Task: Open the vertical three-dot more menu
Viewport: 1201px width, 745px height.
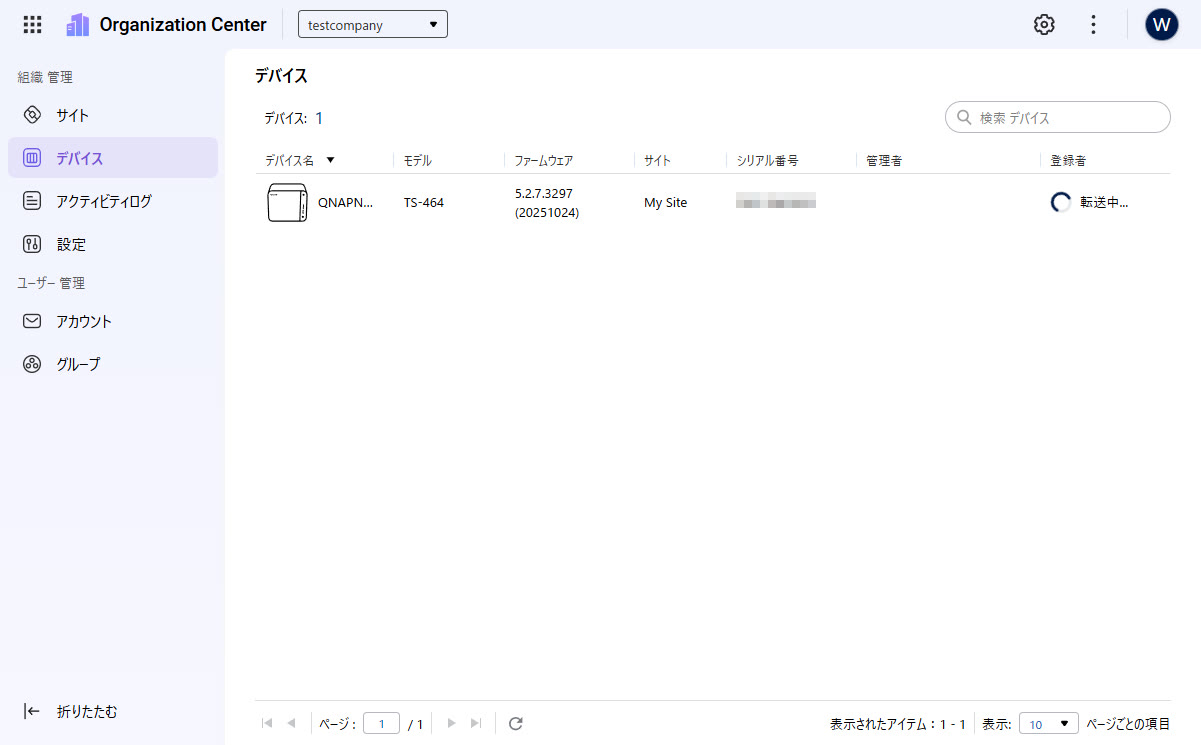Action: pyautogui.click(x=1093, y=25)
